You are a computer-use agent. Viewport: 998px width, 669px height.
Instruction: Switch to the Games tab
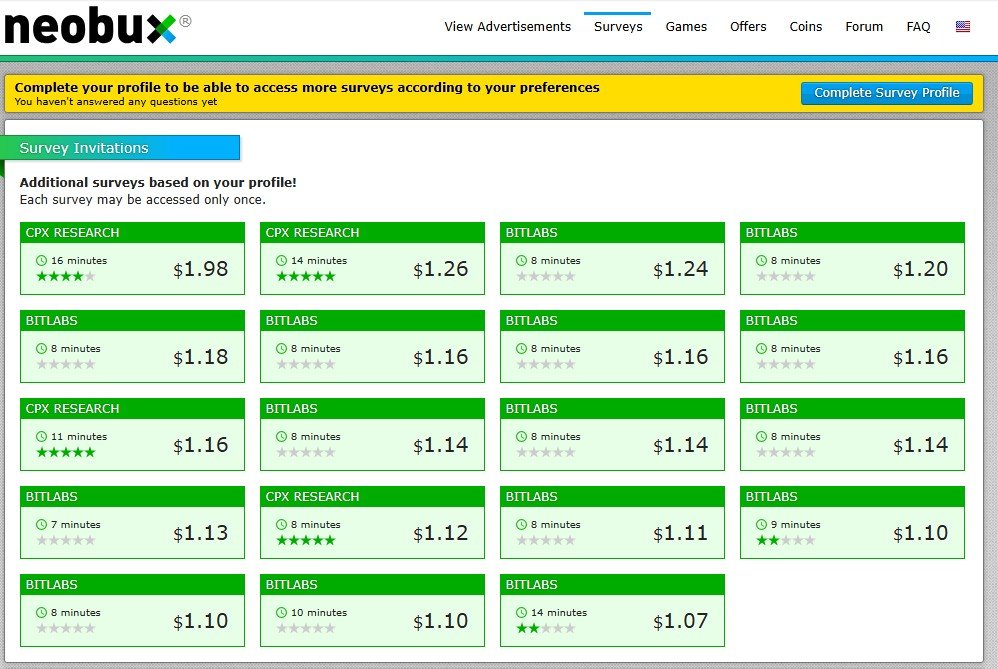pos(686,27)
